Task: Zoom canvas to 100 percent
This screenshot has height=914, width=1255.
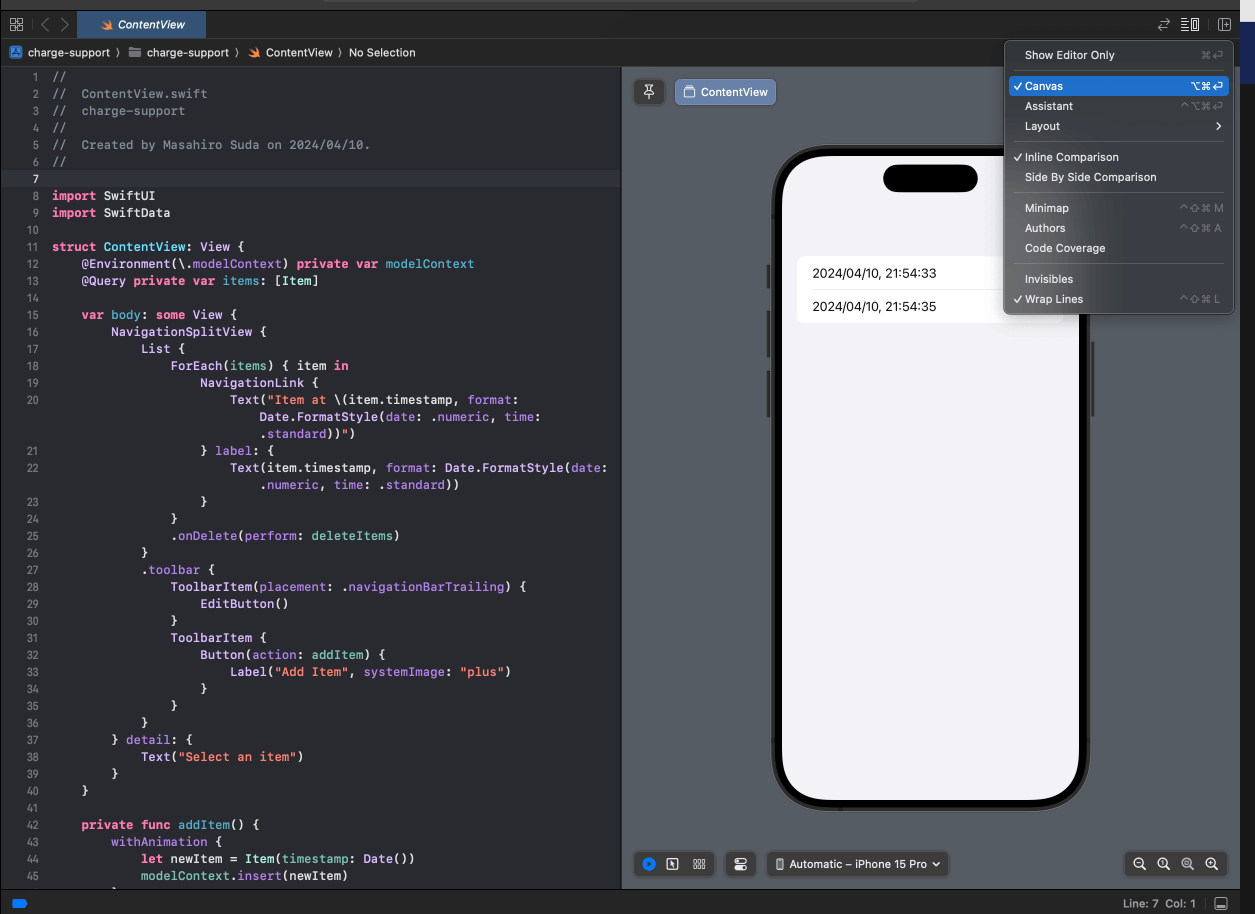Action: click(1163, 864)
